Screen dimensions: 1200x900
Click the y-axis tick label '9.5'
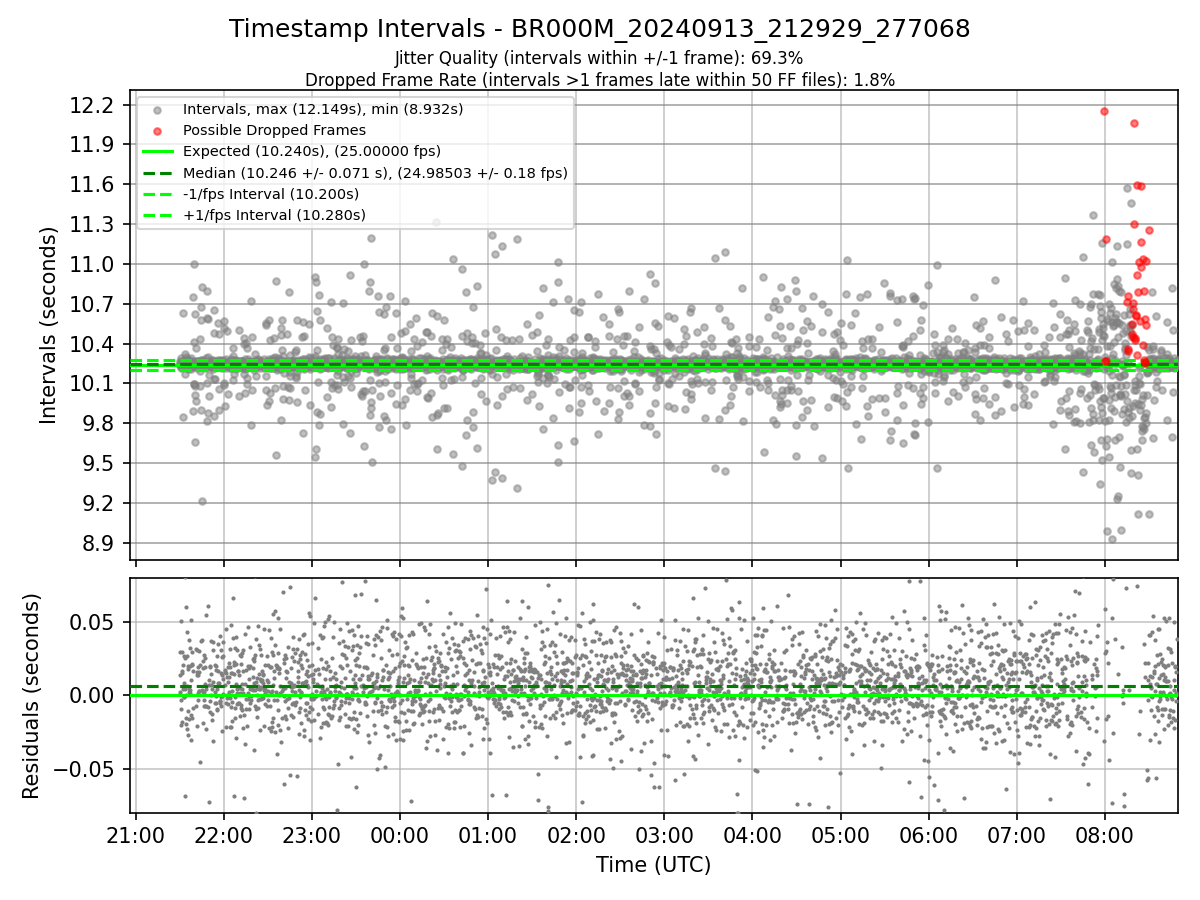pos(99,464)
